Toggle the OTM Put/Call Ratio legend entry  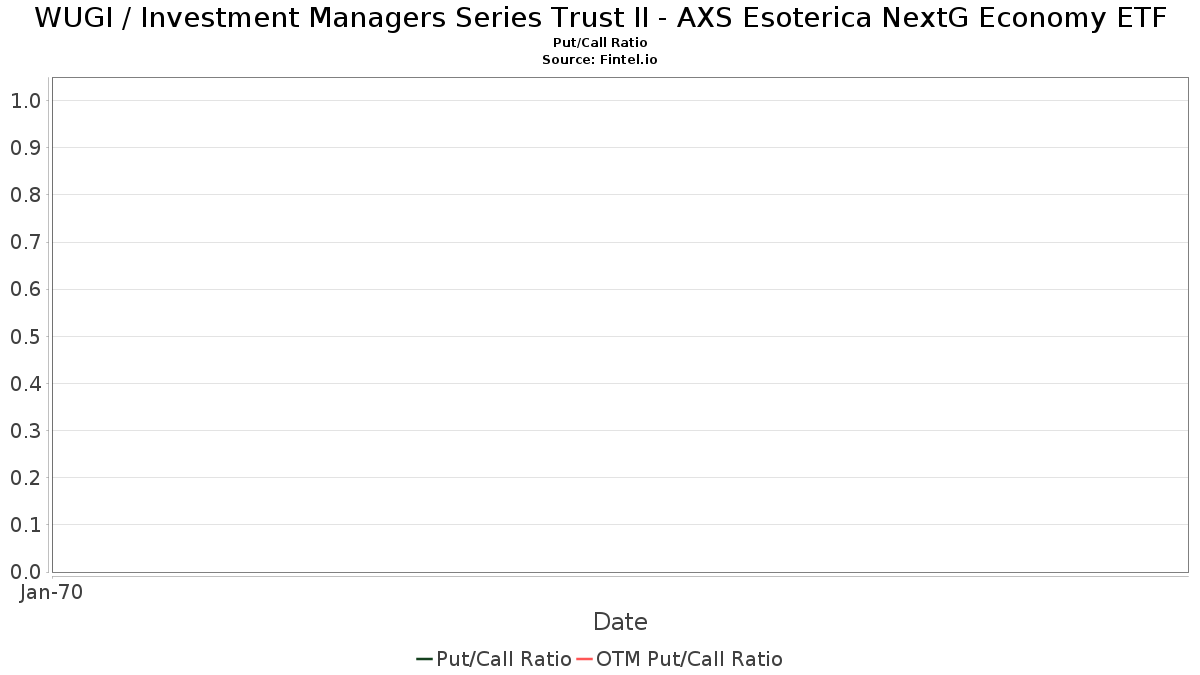pos(679,659)
